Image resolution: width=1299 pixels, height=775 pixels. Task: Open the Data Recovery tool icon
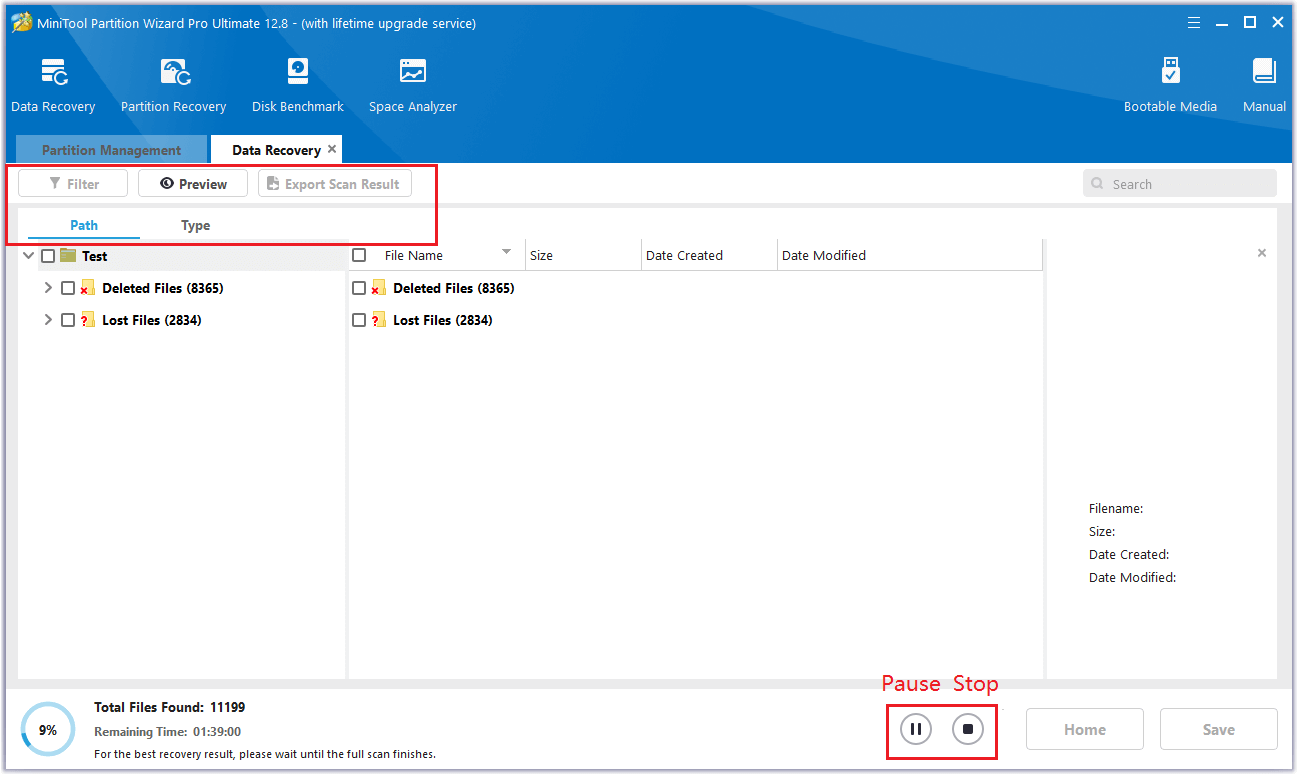pyautogui.click(x=53, y=74)
